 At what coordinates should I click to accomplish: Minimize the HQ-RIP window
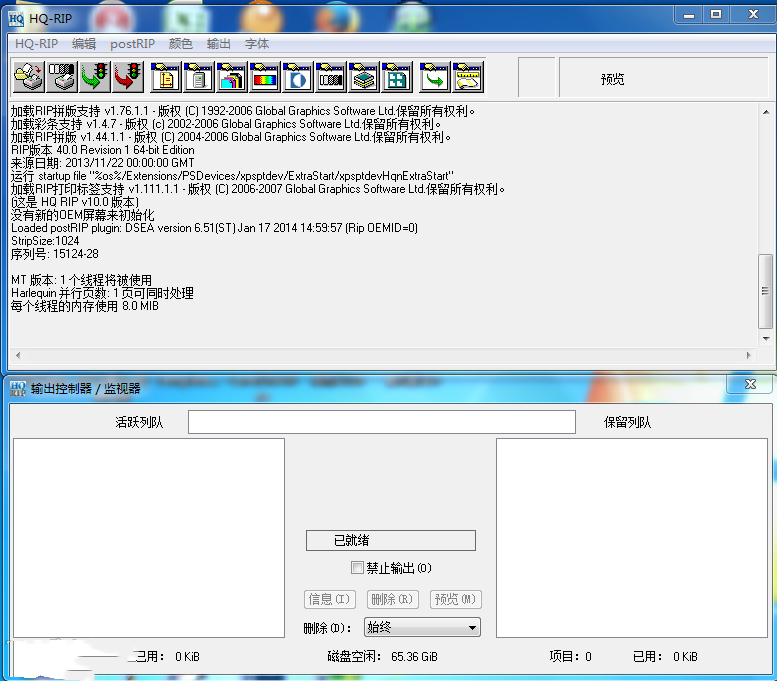click(x=689, y=15)
